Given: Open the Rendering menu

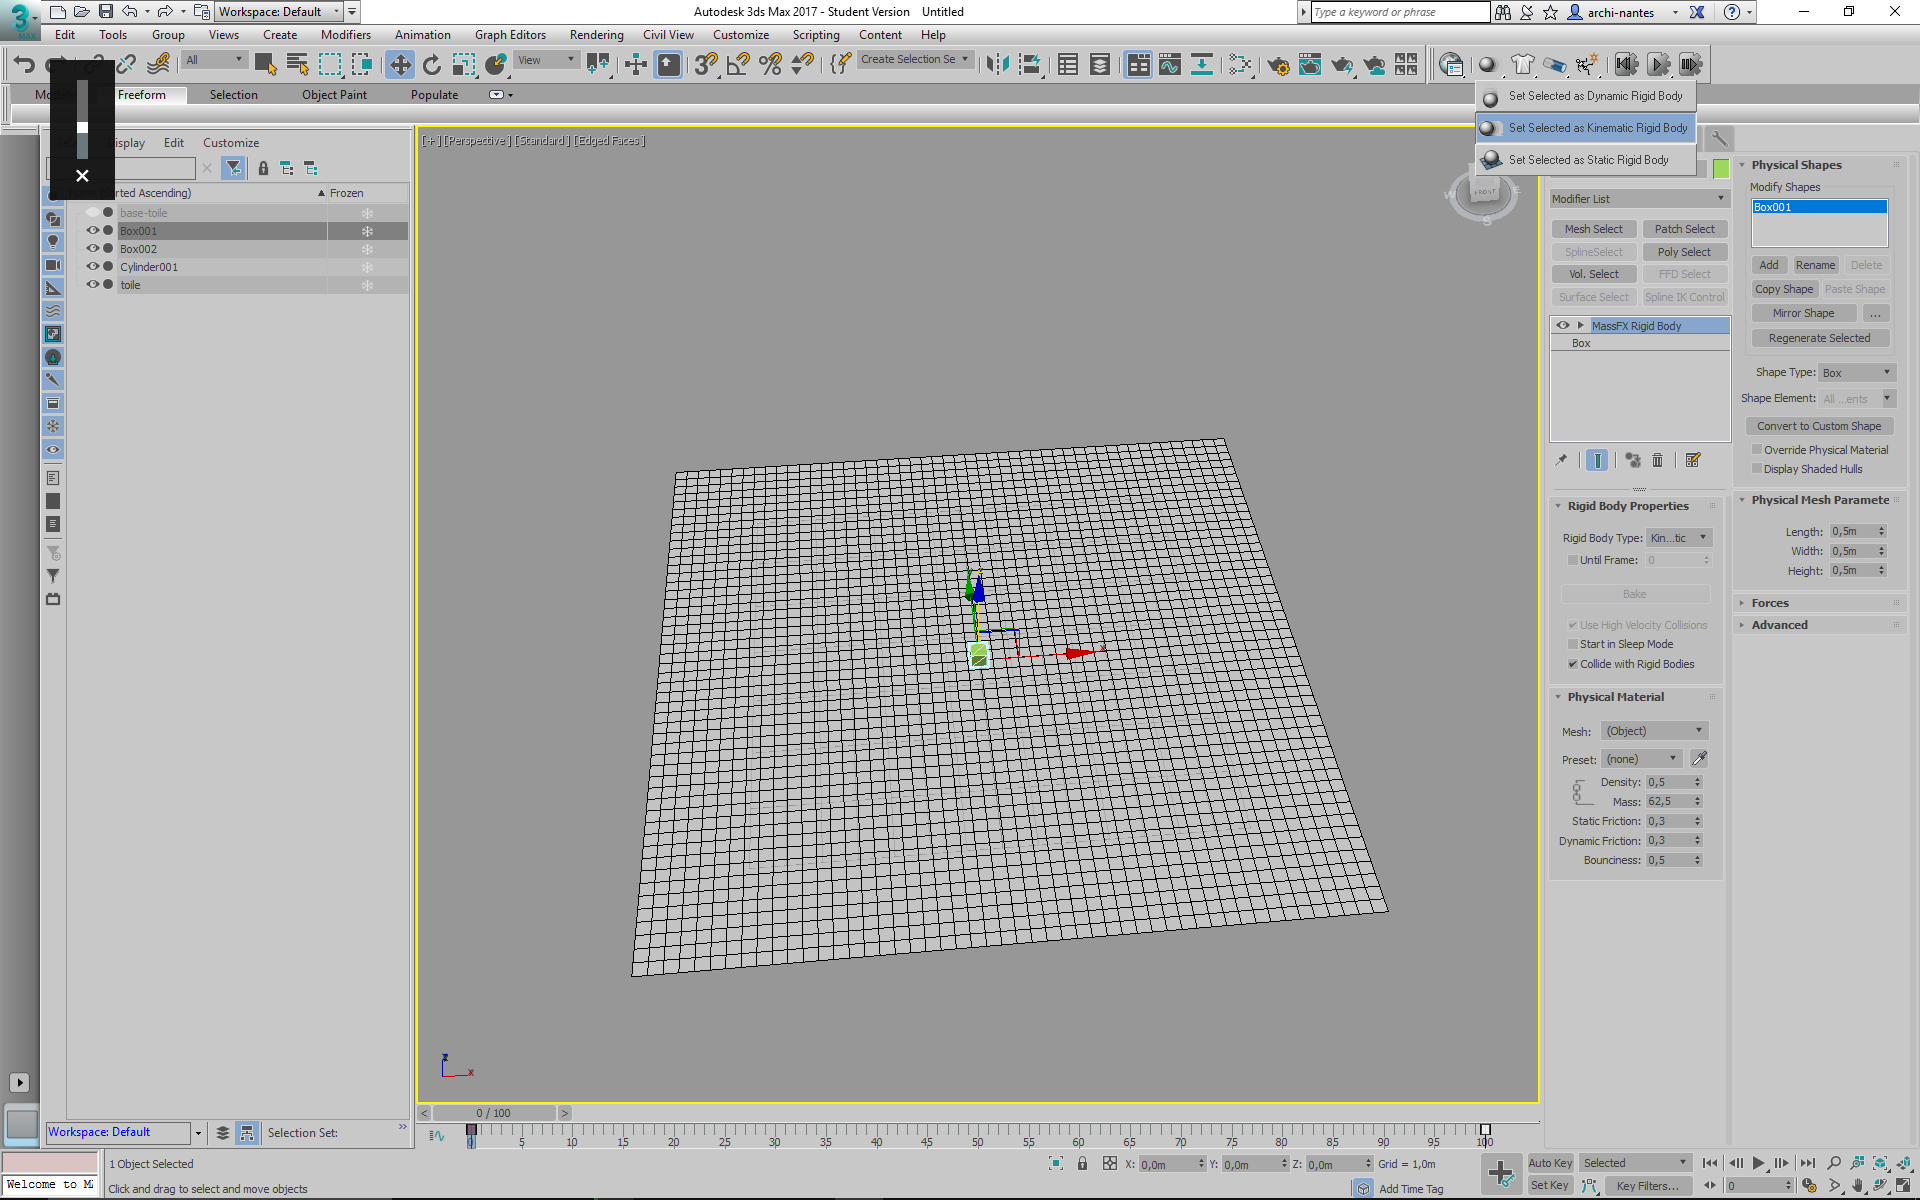Looking at the screenshot, I should [x=596, y=35].
